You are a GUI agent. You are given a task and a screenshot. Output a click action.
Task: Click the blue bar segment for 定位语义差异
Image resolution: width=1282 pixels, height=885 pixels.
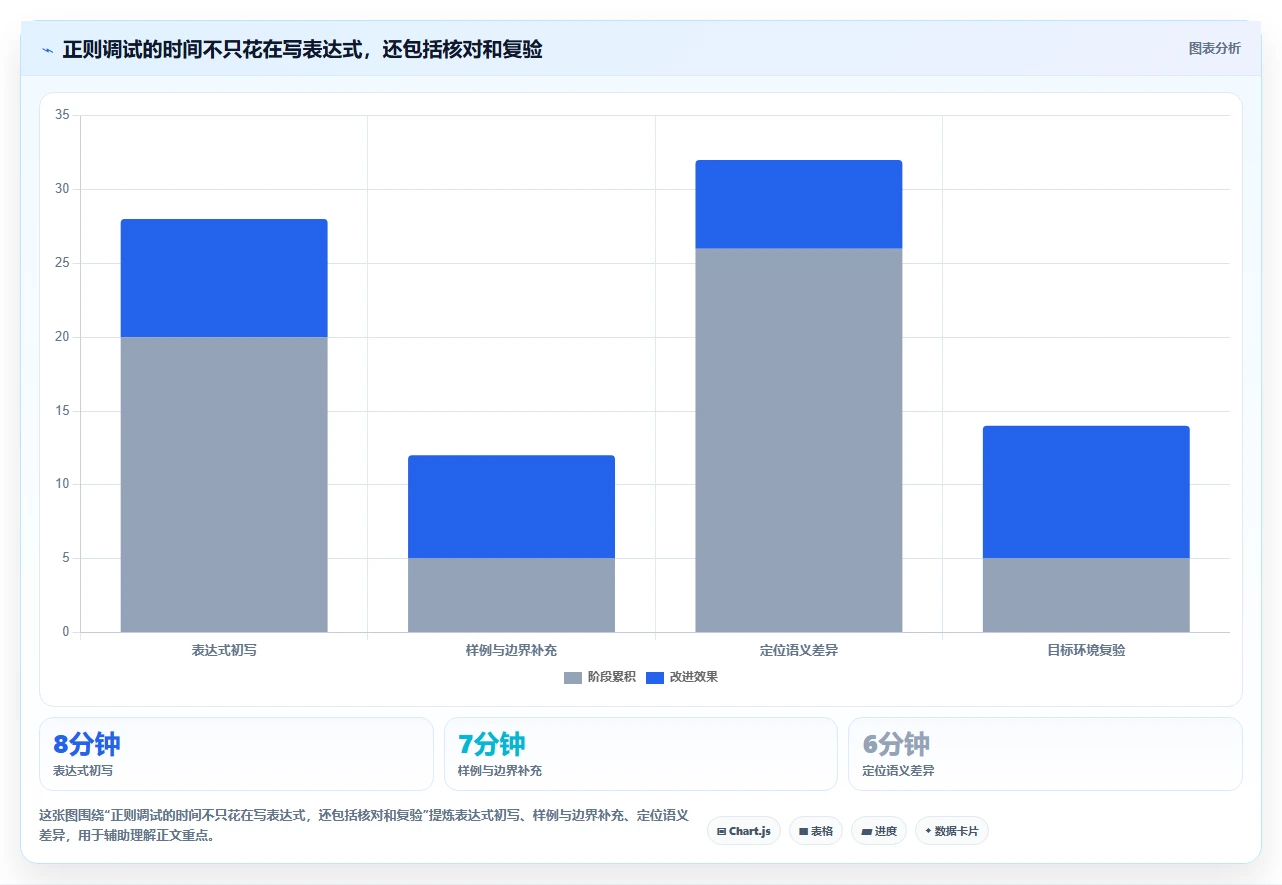tap(799, 204)
